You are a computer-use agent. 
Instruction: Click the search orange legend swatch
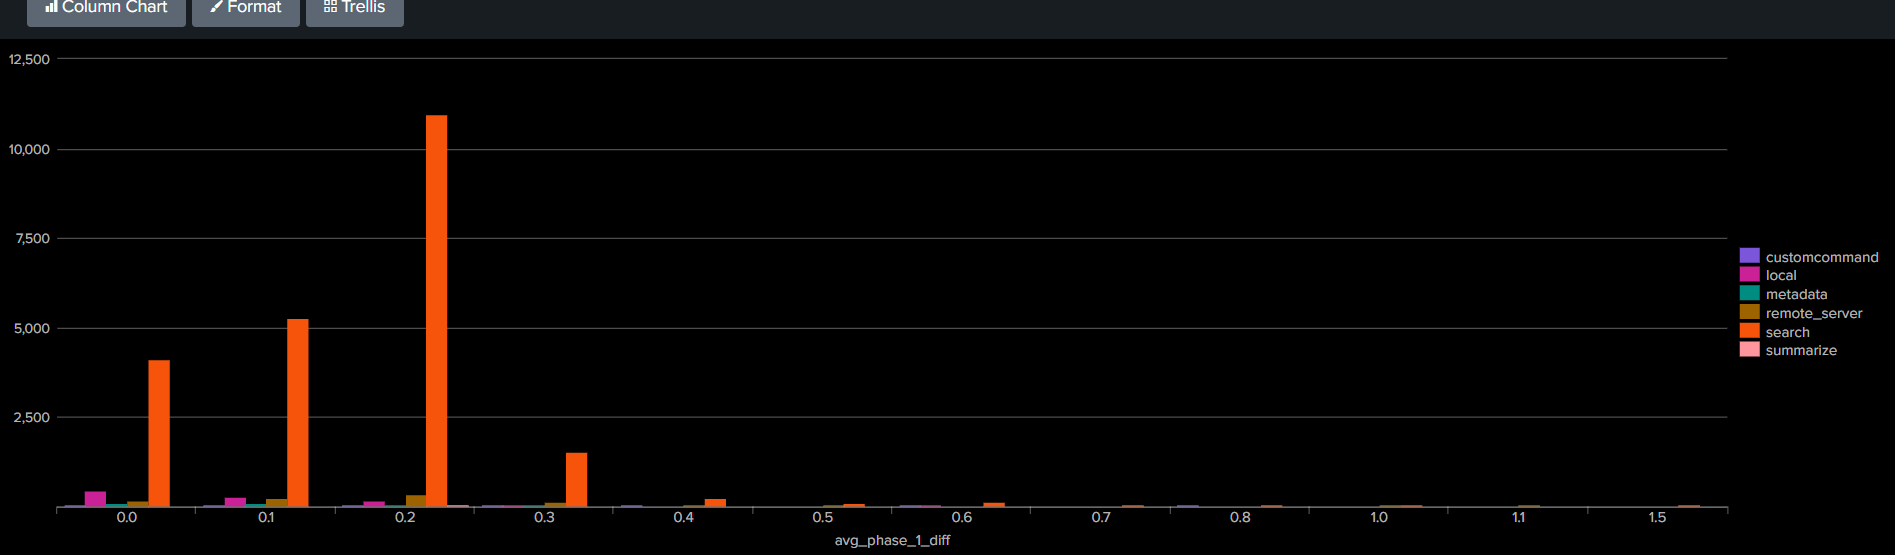1749,331
